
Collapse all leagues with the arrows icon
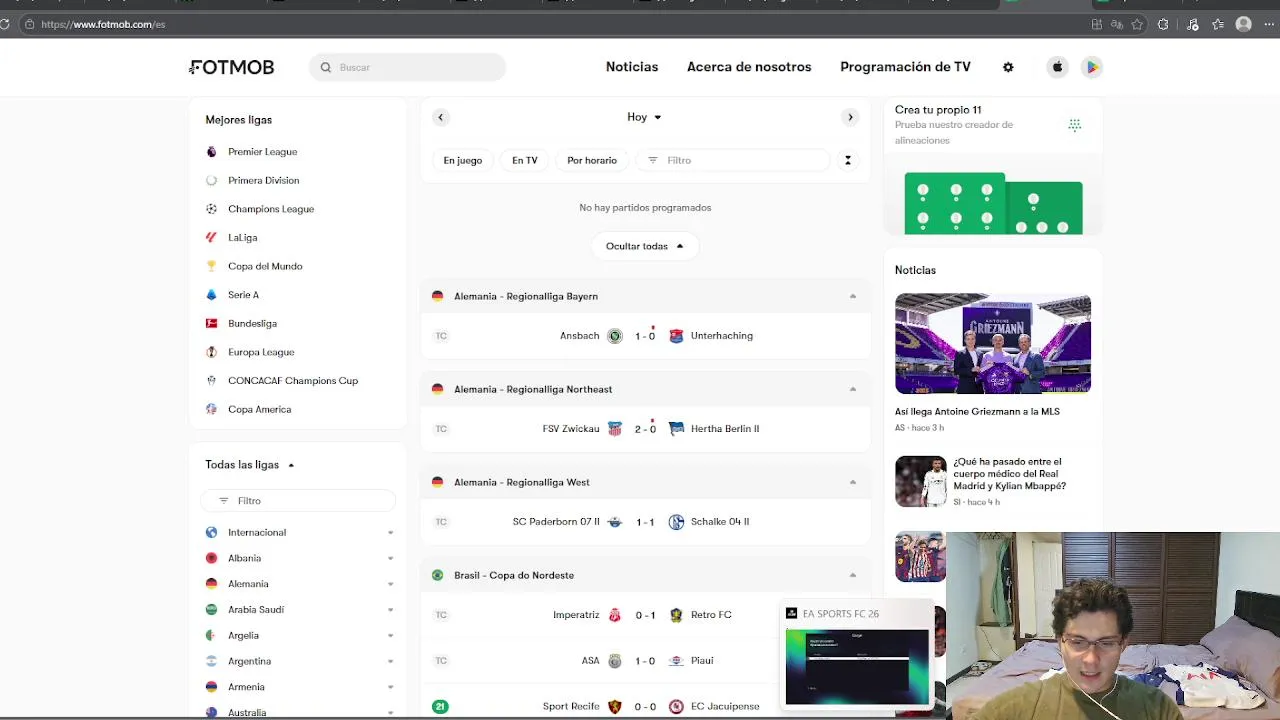pos(848,160)
